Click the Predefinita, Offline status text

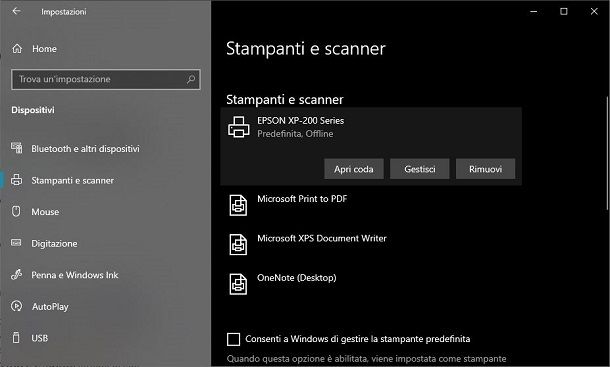(295, 134)
